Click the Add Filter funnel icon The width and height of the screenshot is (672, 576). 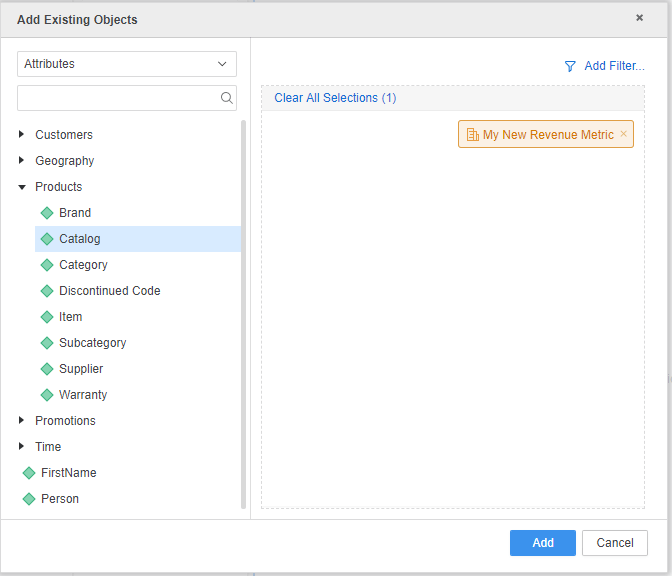(x=570, y=66)
